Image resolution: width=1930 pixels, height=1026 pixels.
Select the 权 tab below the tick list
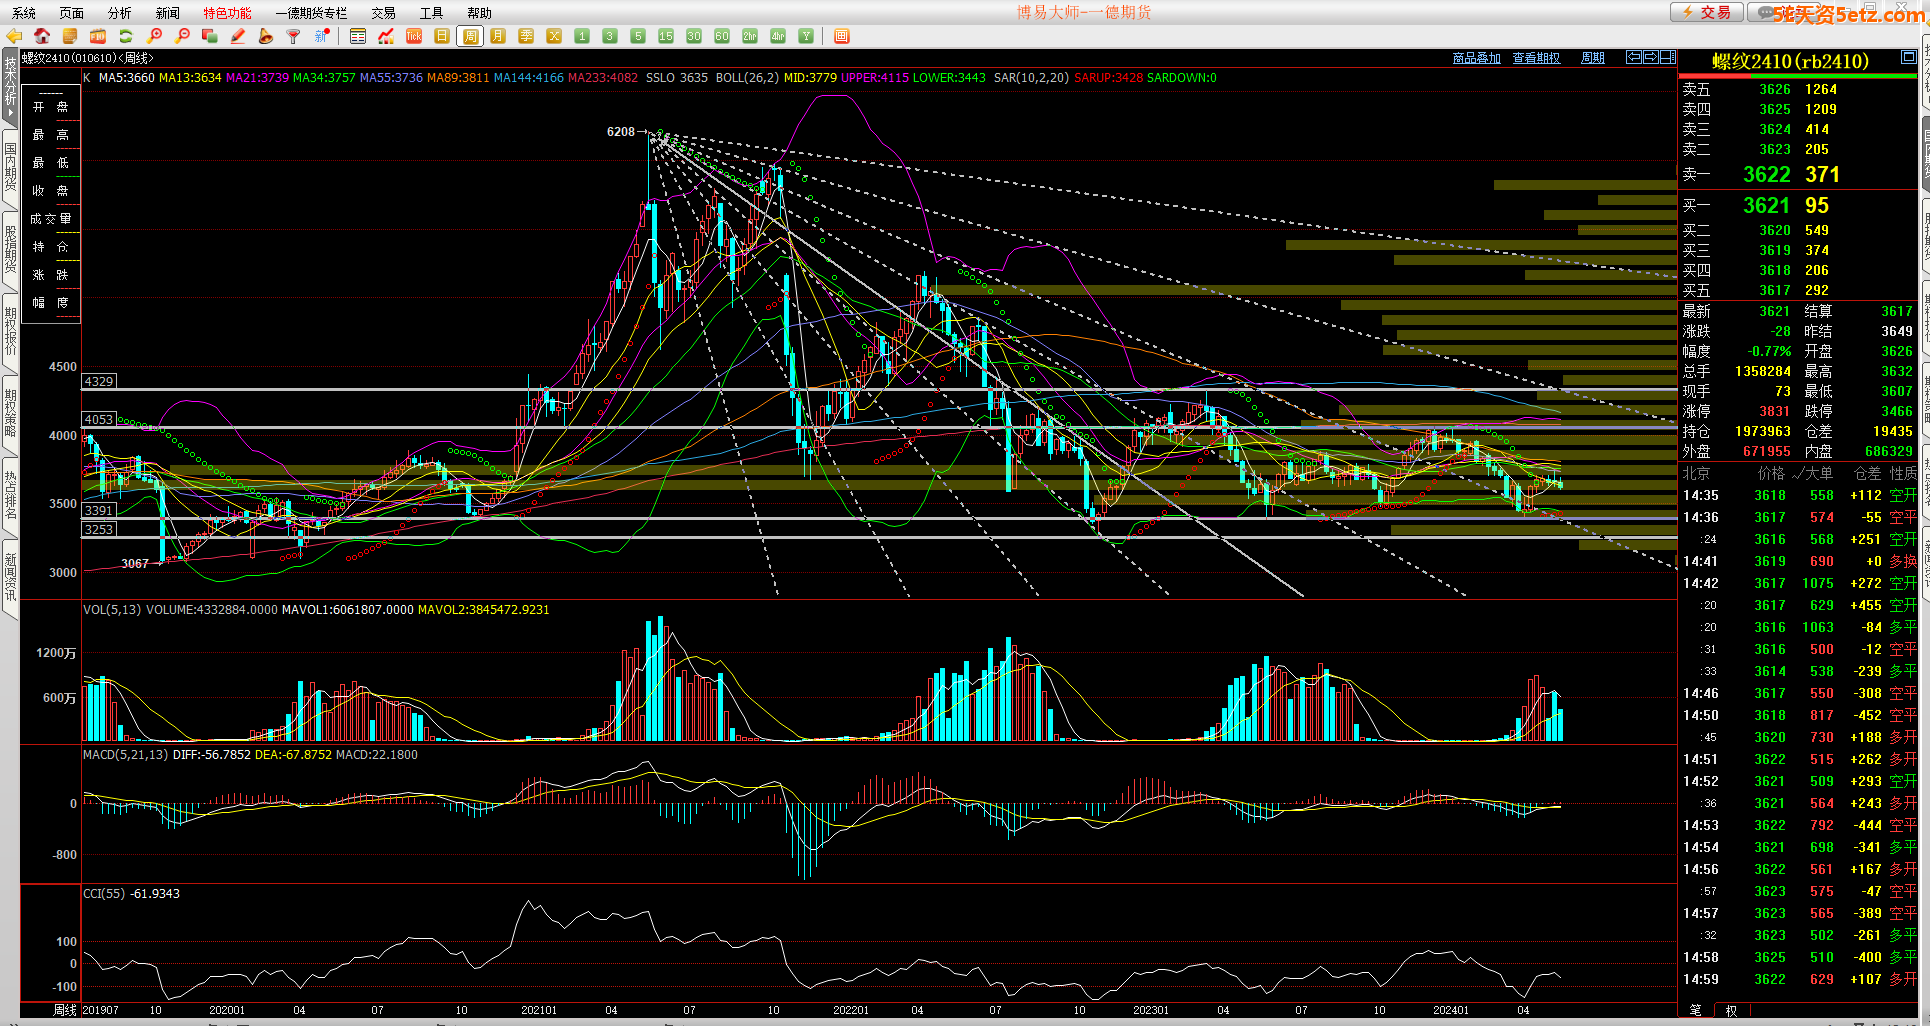(x=1731, y=1010)
